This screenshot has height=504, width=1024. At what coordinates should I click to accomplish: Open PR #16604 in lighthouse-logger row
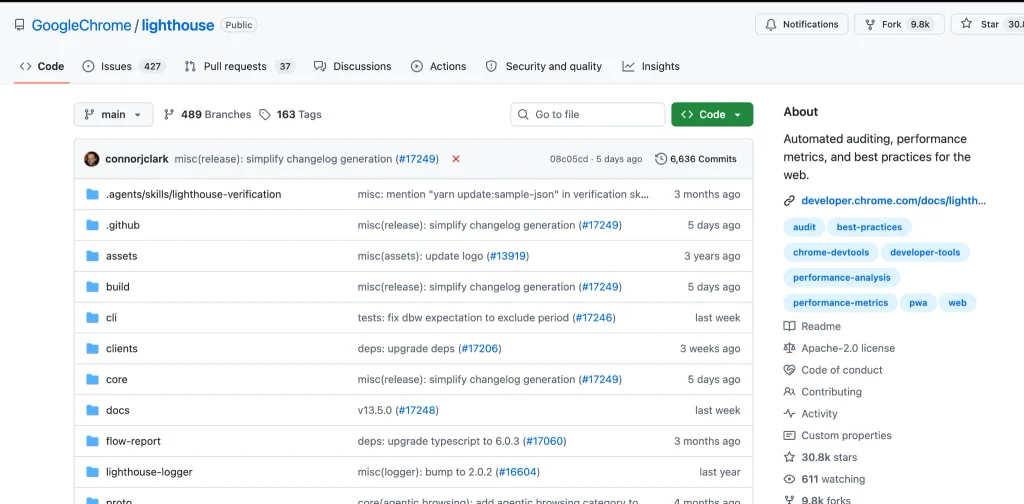(518, 471)
